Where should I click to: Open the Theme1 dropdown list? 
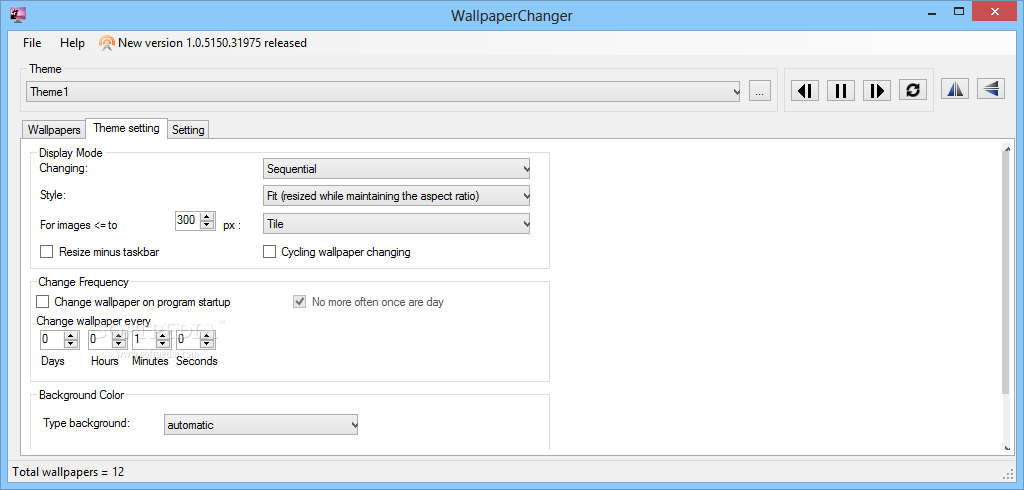(384, 92)
